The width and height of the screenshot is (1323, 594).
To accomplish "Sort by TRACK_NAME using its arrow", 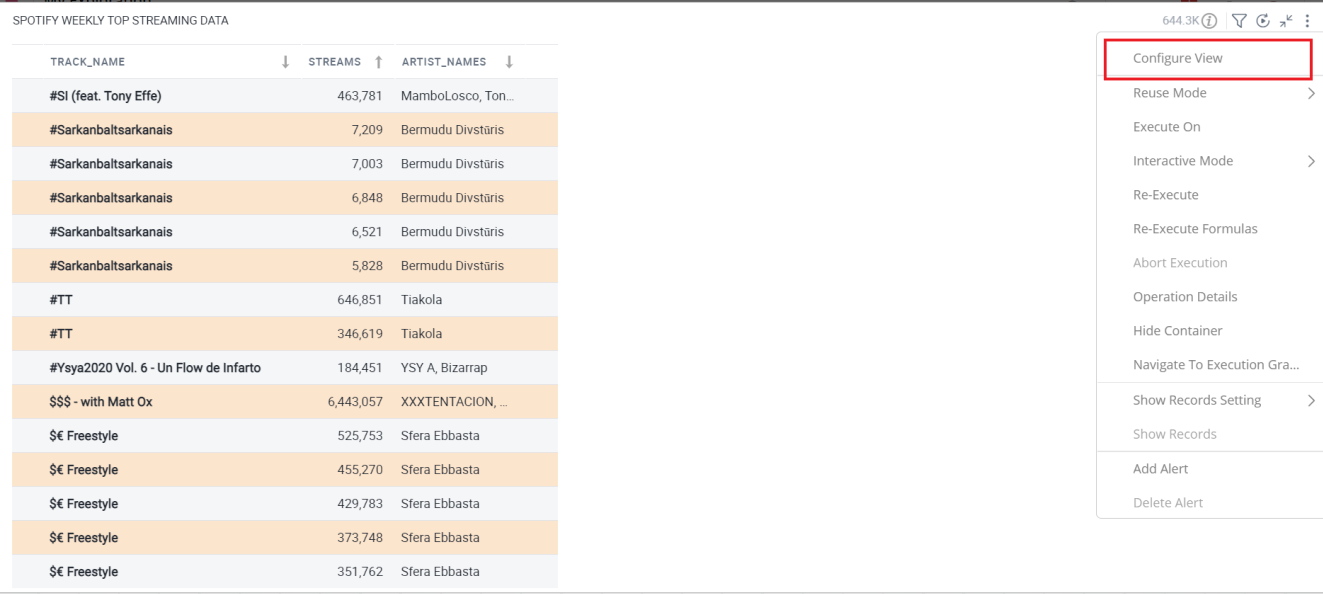I will tap(285, 62).
